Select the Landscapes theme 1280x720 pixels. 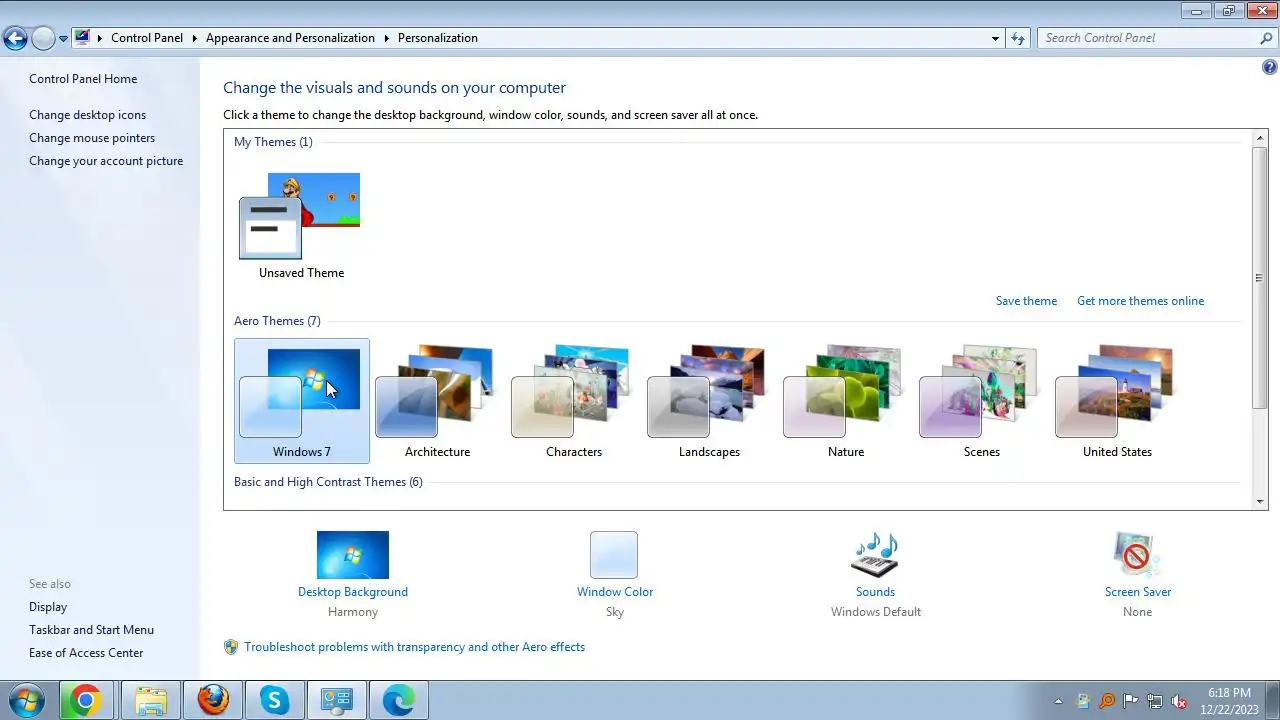[709, 401]
